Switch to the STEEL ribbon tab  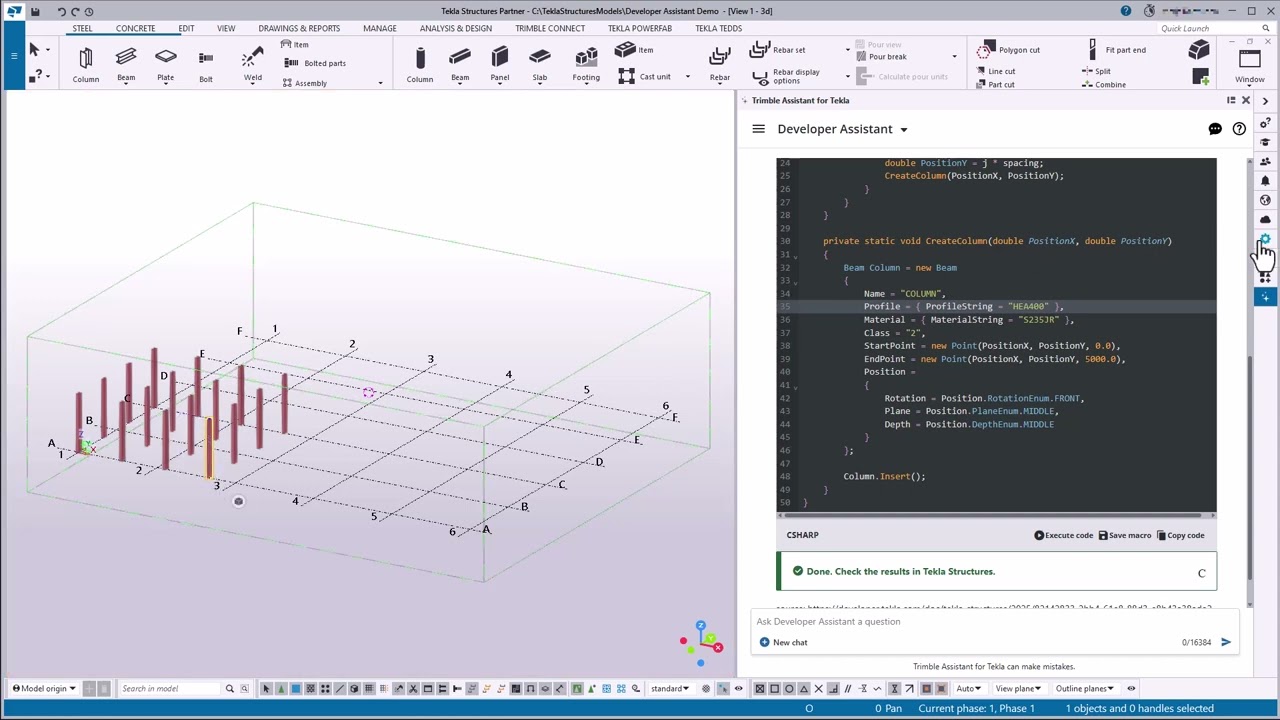[82, 28]
